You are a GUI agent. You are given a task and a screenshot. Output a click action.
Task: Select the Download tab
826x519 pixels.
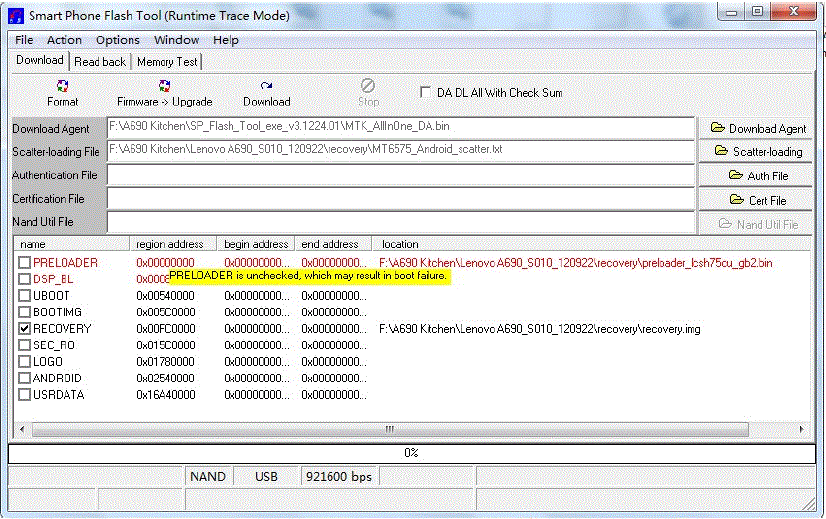(x=40, y=60)
